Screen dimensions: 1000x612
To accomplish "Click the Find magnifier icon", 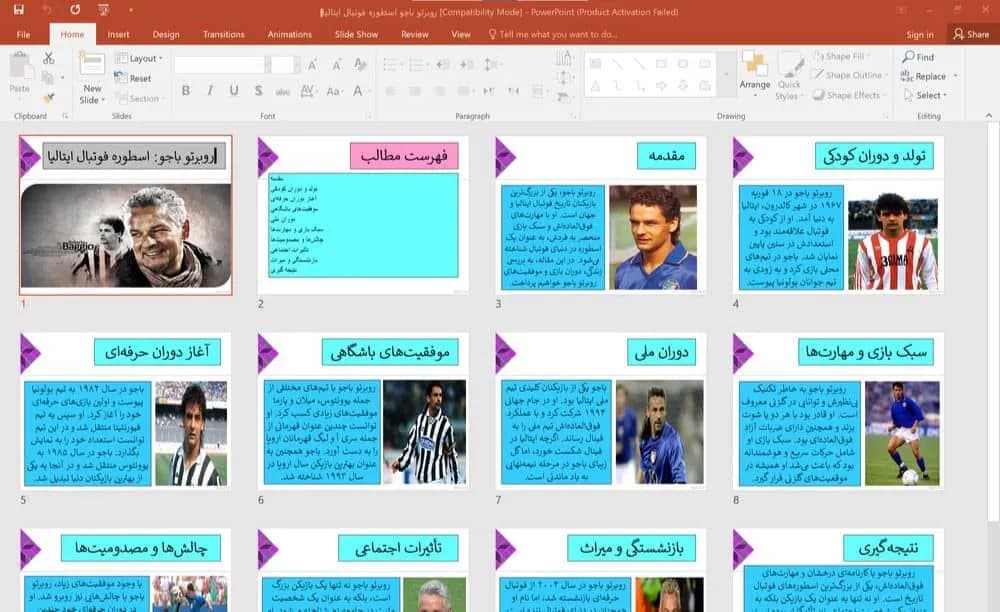I will click(908, 57).
